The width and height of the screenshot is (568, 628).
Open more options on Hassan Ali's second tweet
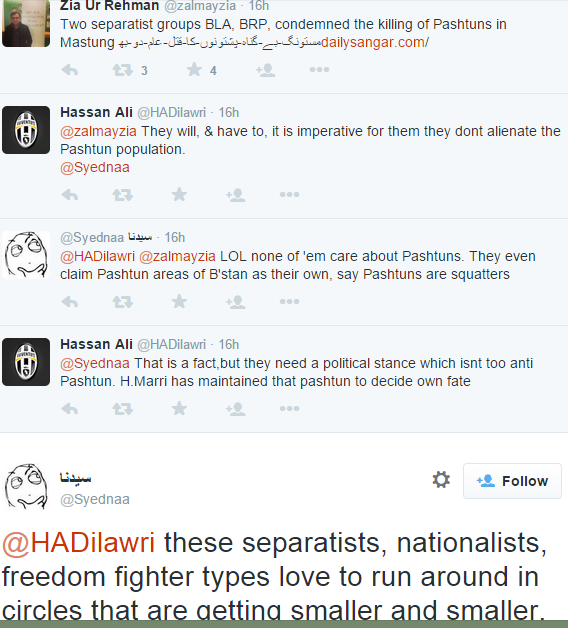point(289,409)
